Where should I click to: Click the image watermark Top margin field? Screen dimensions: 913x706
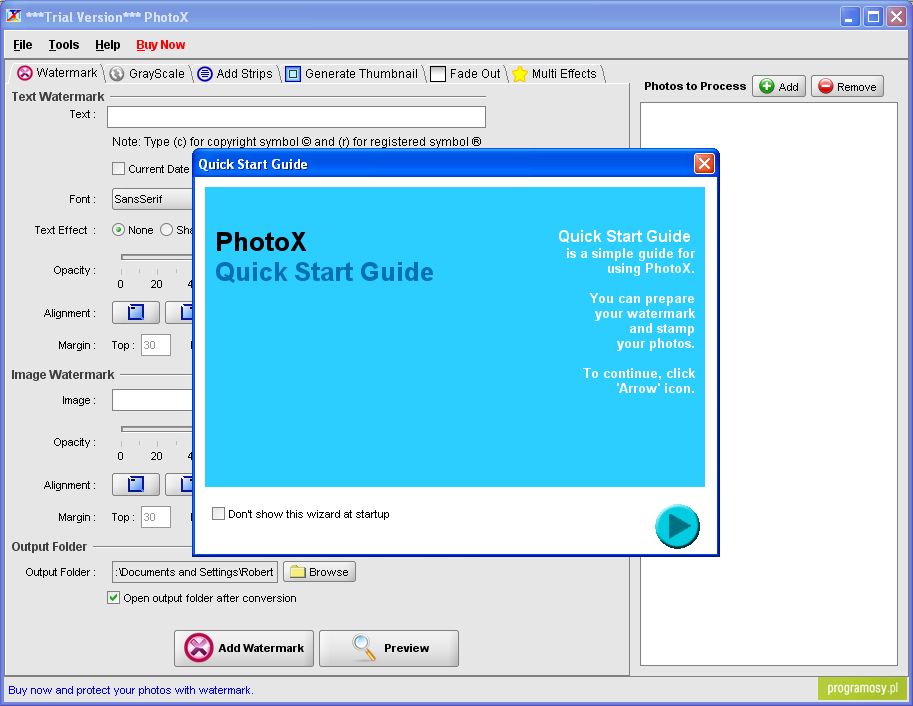(155, 517)
